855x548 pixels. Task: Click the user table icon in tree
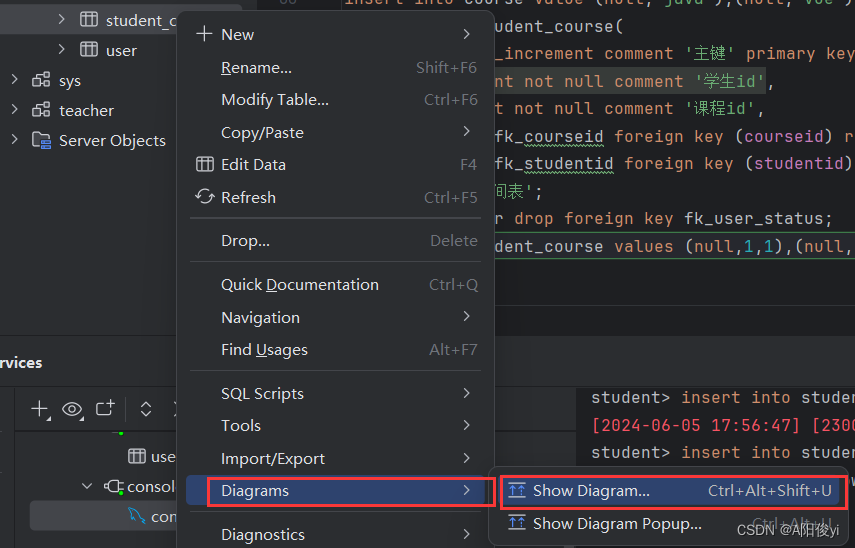pos(89,50)
